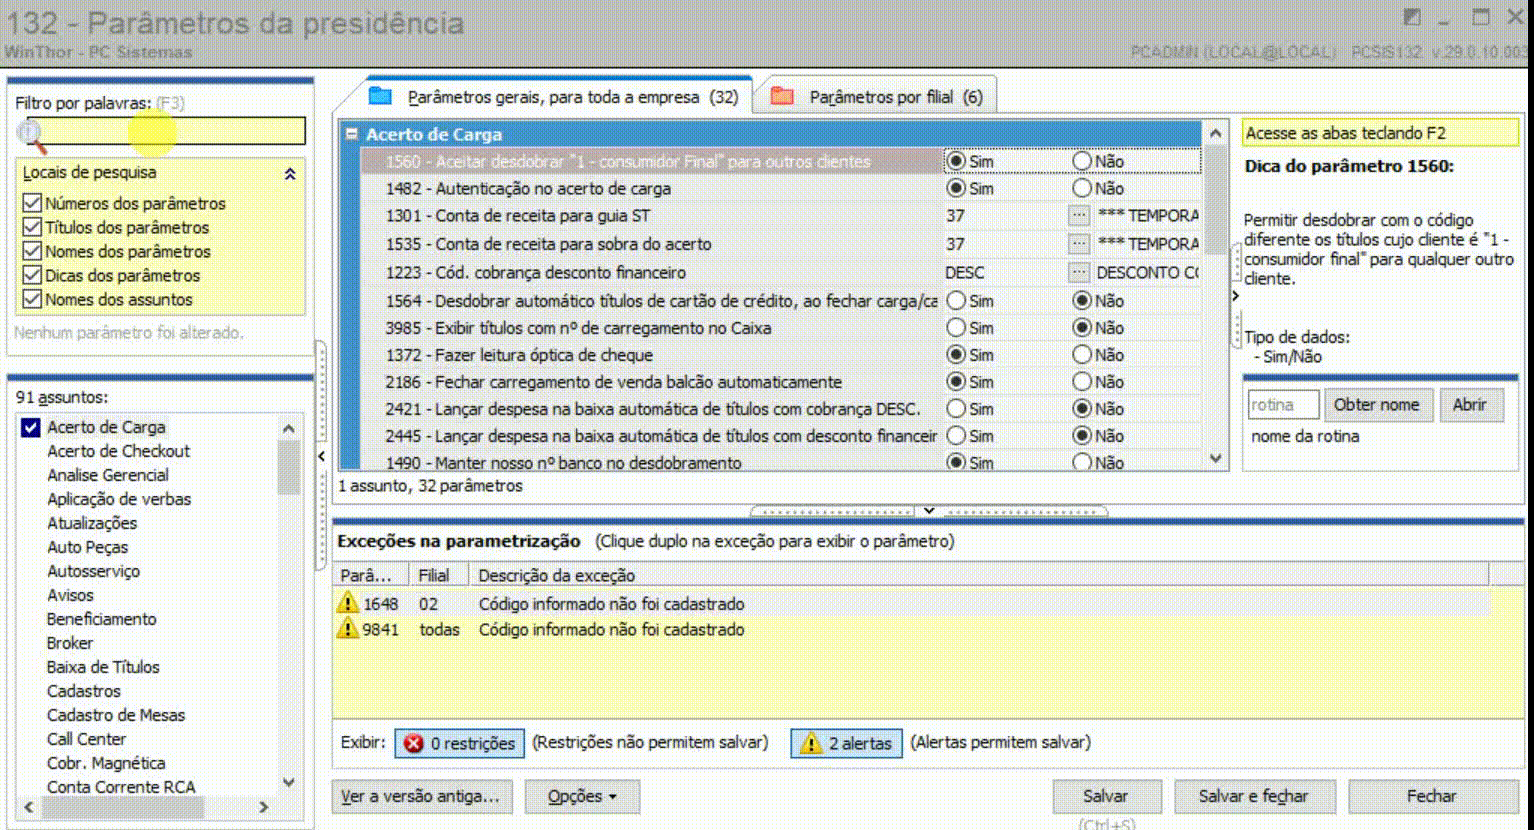Select Não for parameter 1482
The width and height of the screenshot is (1534, 830).
[1082, 188]
